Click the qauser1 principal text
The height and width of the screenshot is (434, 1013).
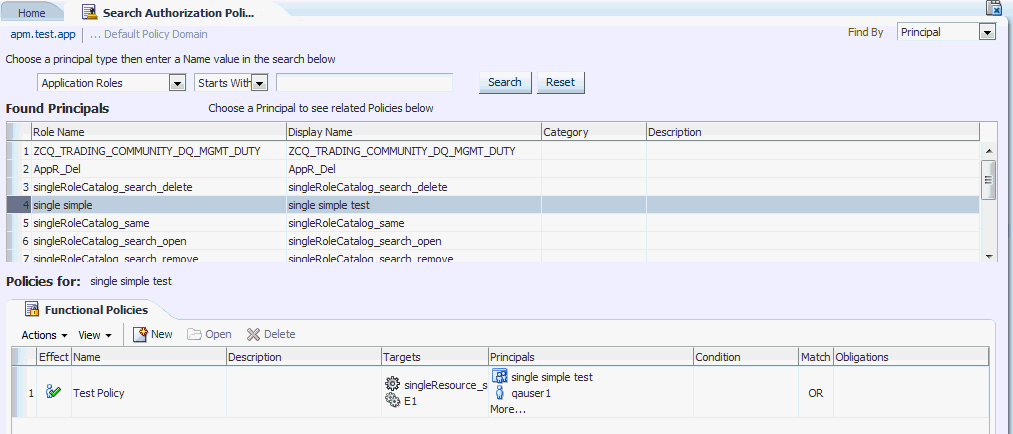(x=531, y=393)
